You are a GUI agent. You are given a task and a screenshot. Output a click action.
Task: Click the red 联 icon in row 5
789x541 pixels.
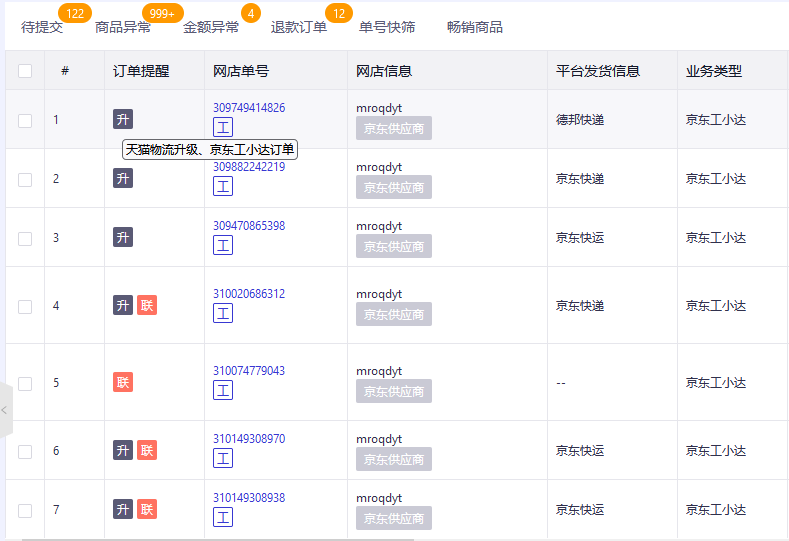(x=123, y=382)
